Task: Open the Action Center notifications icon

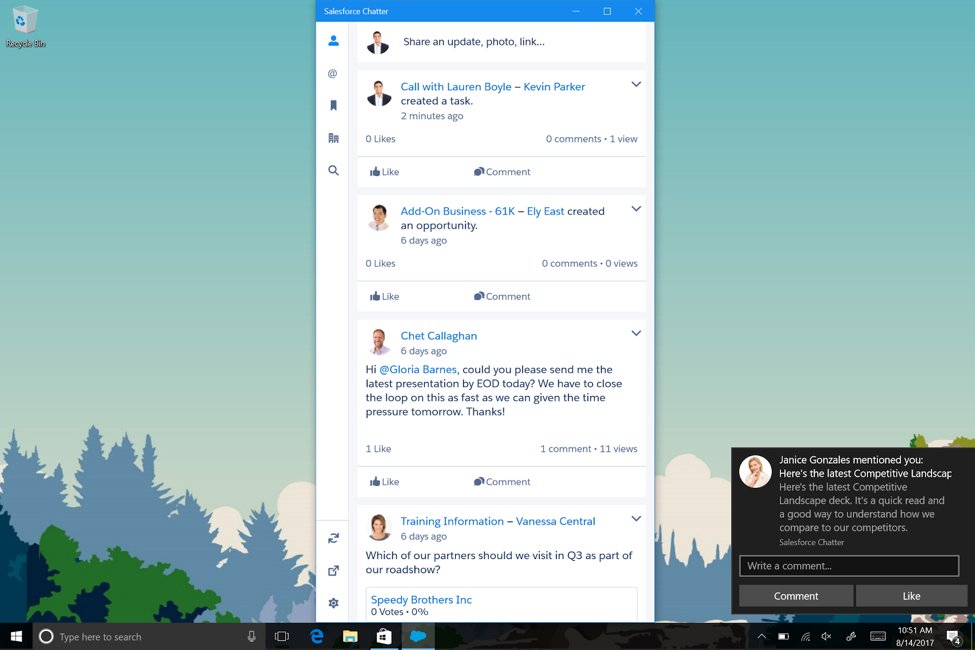Action: point(954,636)
